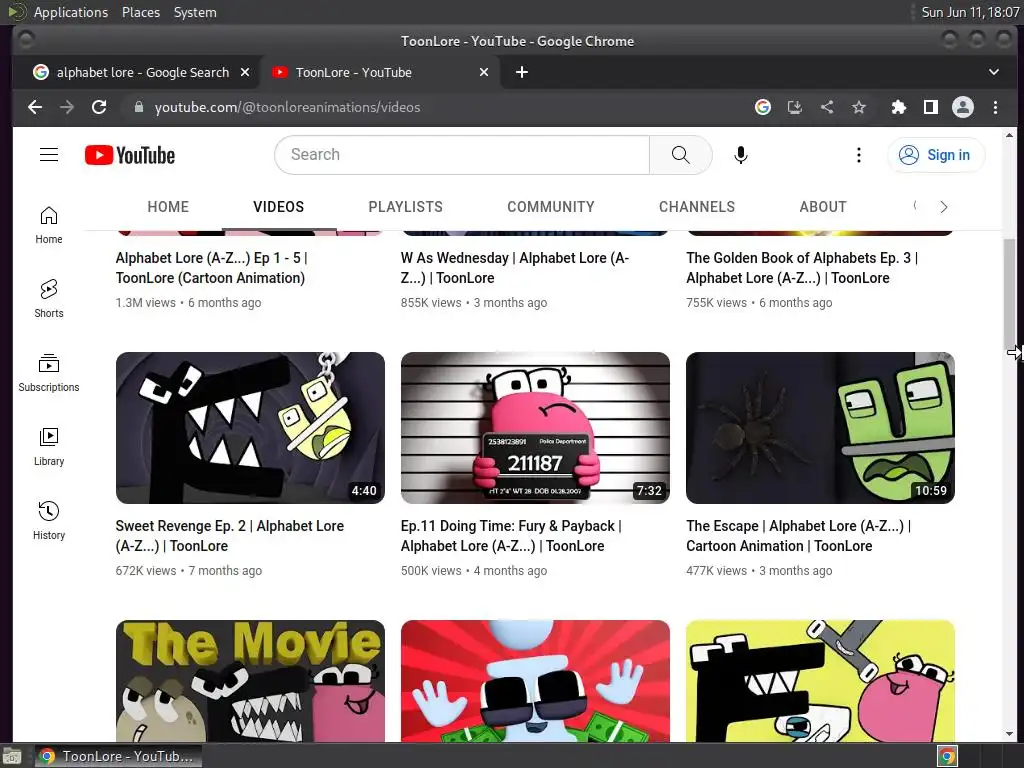1024x768 pixels.
Task: Open YouTube settings three-dot menu
Action: click(x=859, y=155)
